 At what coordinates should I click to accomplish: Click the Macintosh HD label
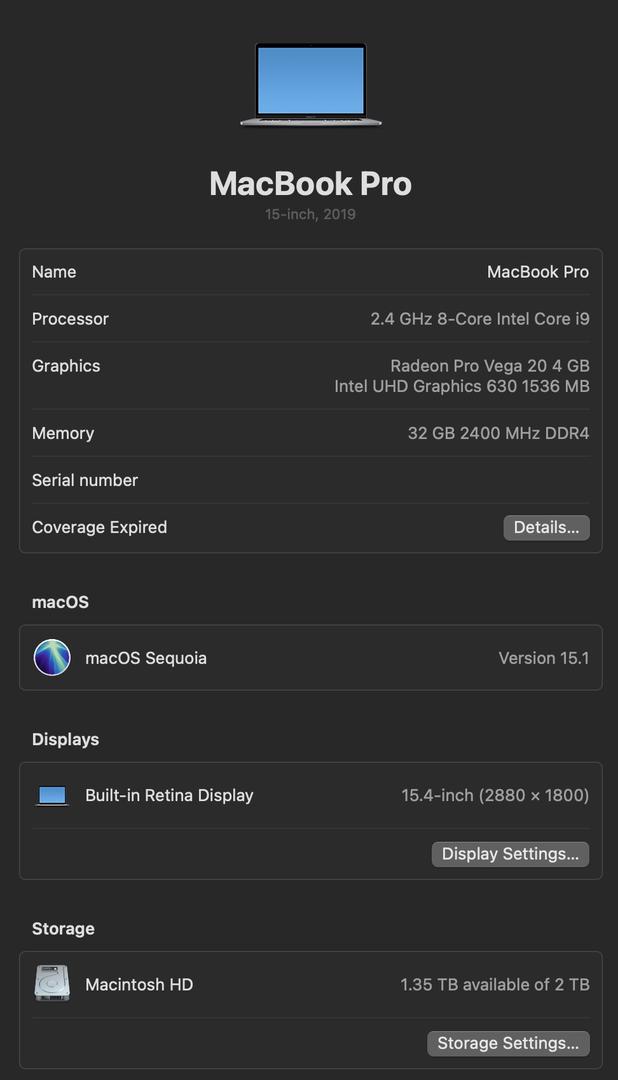coord(139,984)
